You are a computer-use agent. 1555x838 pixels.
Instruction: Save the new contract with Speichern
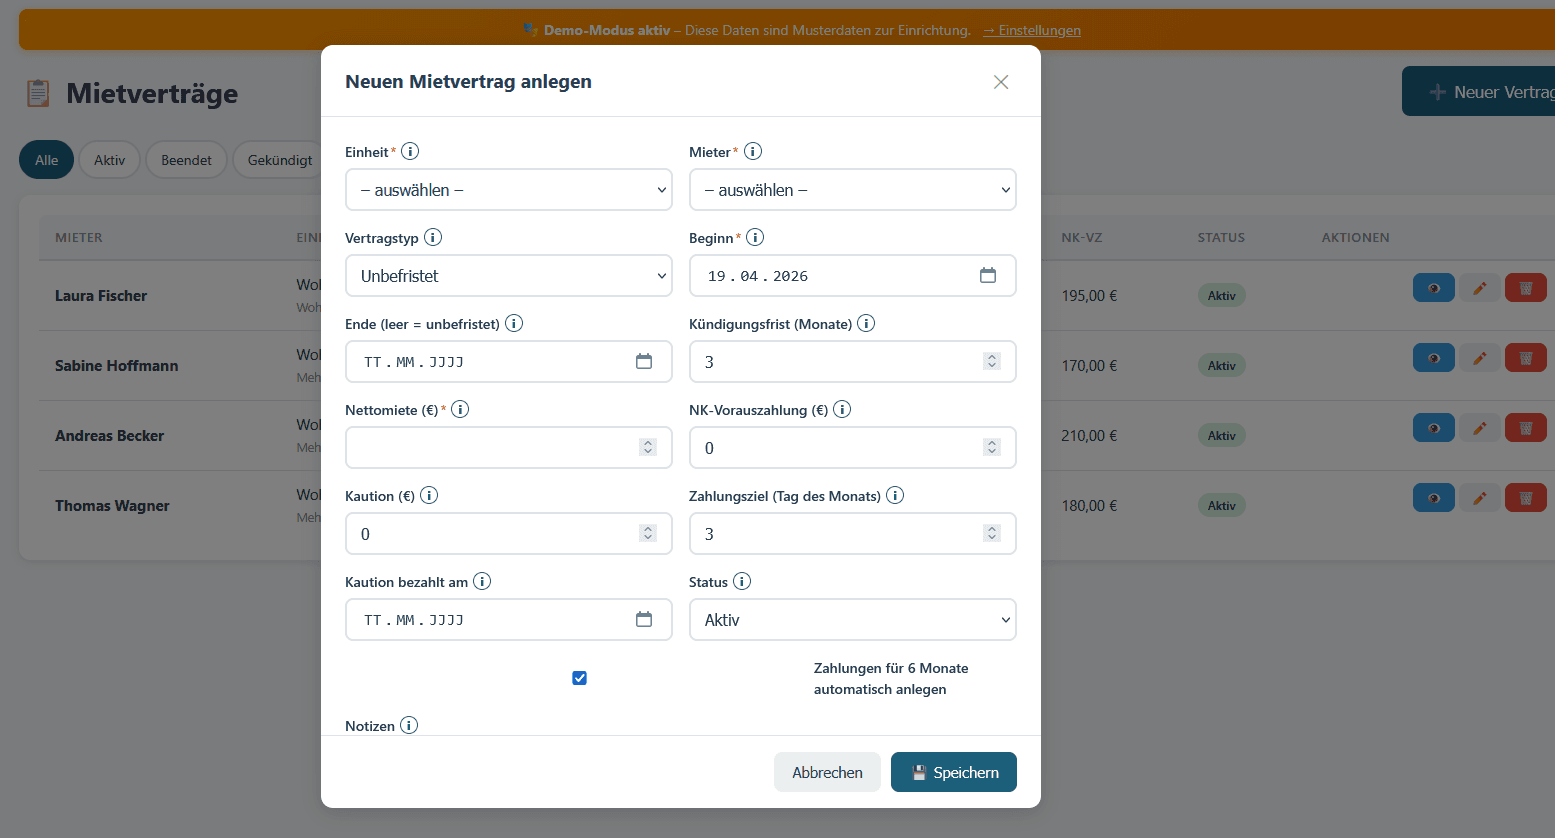tap(953, 772)
